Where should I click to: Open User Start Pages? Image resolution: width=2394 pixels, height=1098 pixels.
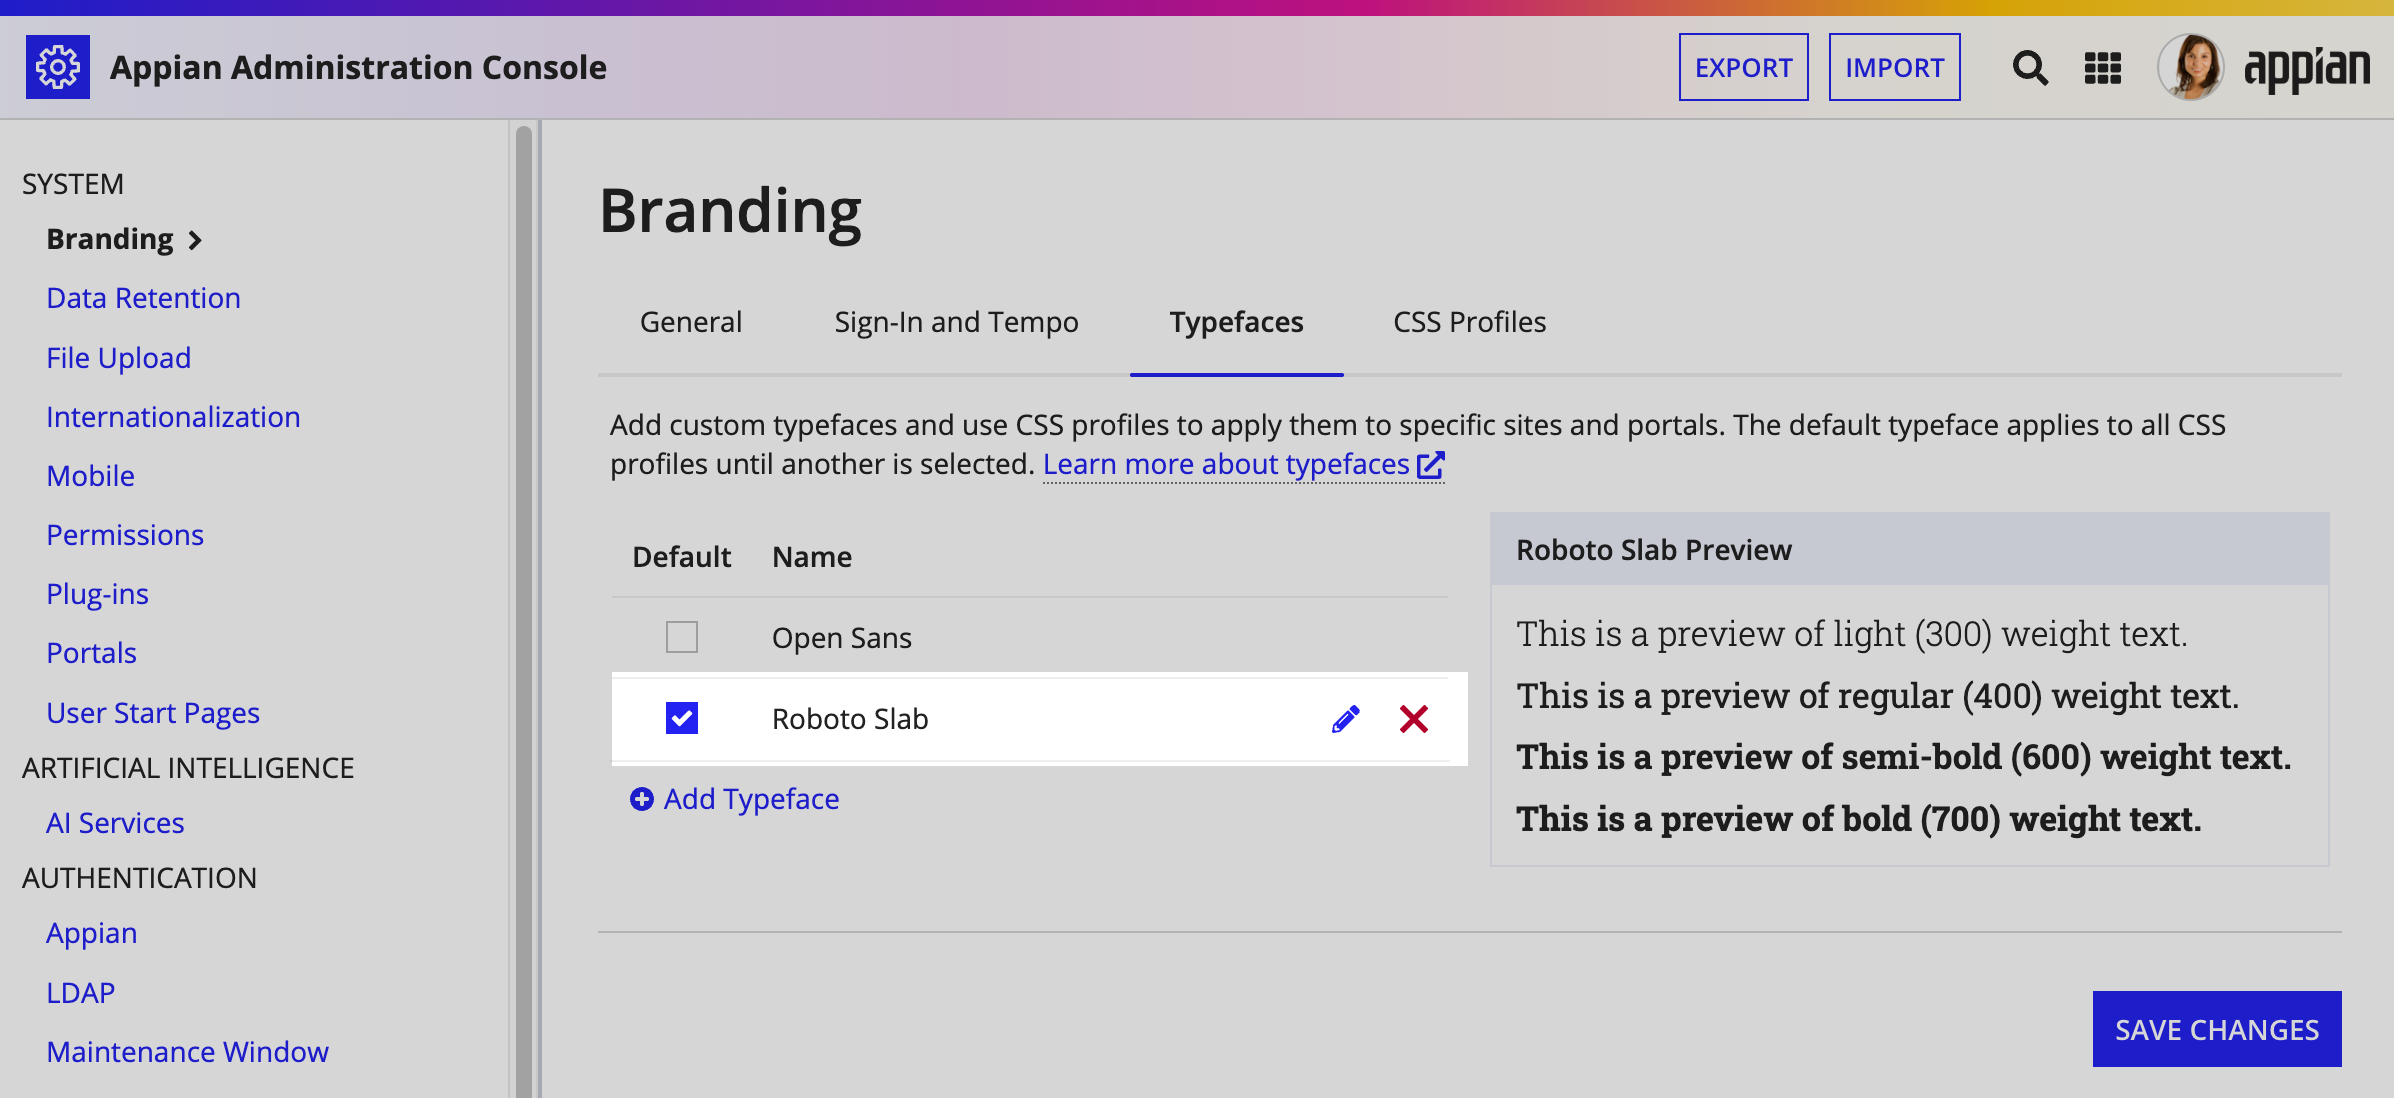pos(153,713)
